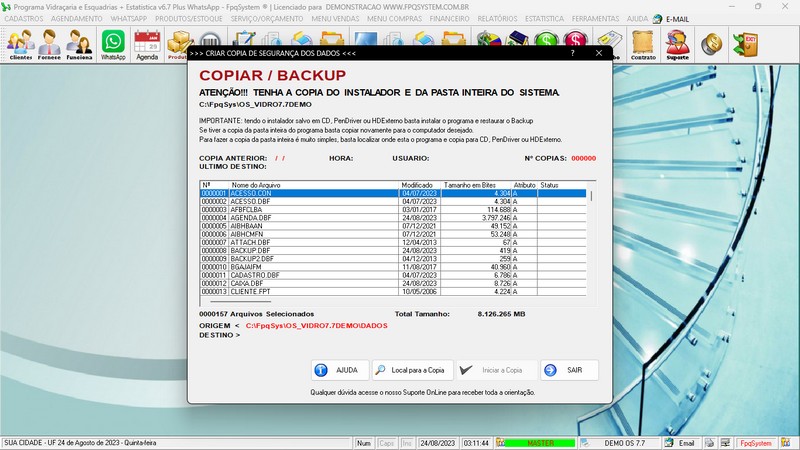Select the ACESSO.DBF file row
Screen dimensions: 800x450
[x=393, y=202]
